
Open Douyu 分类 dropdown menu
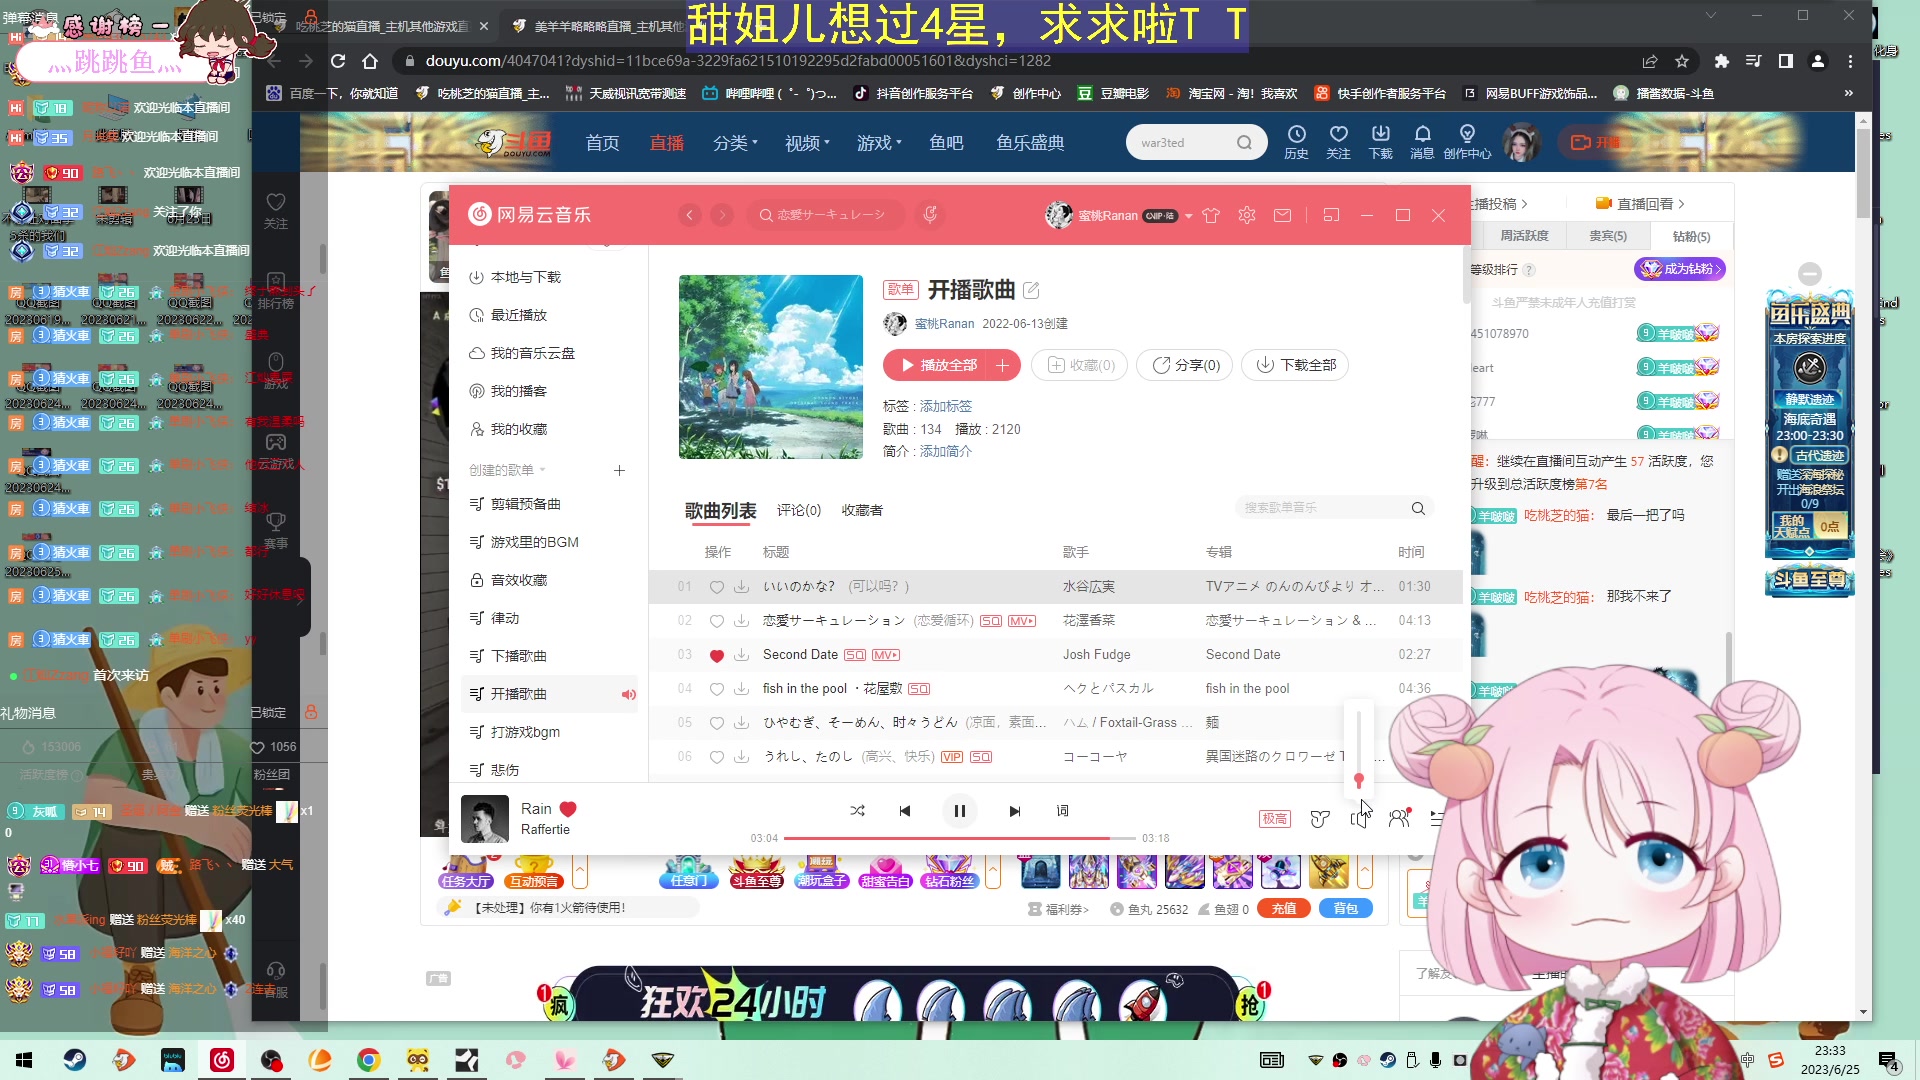735,143
